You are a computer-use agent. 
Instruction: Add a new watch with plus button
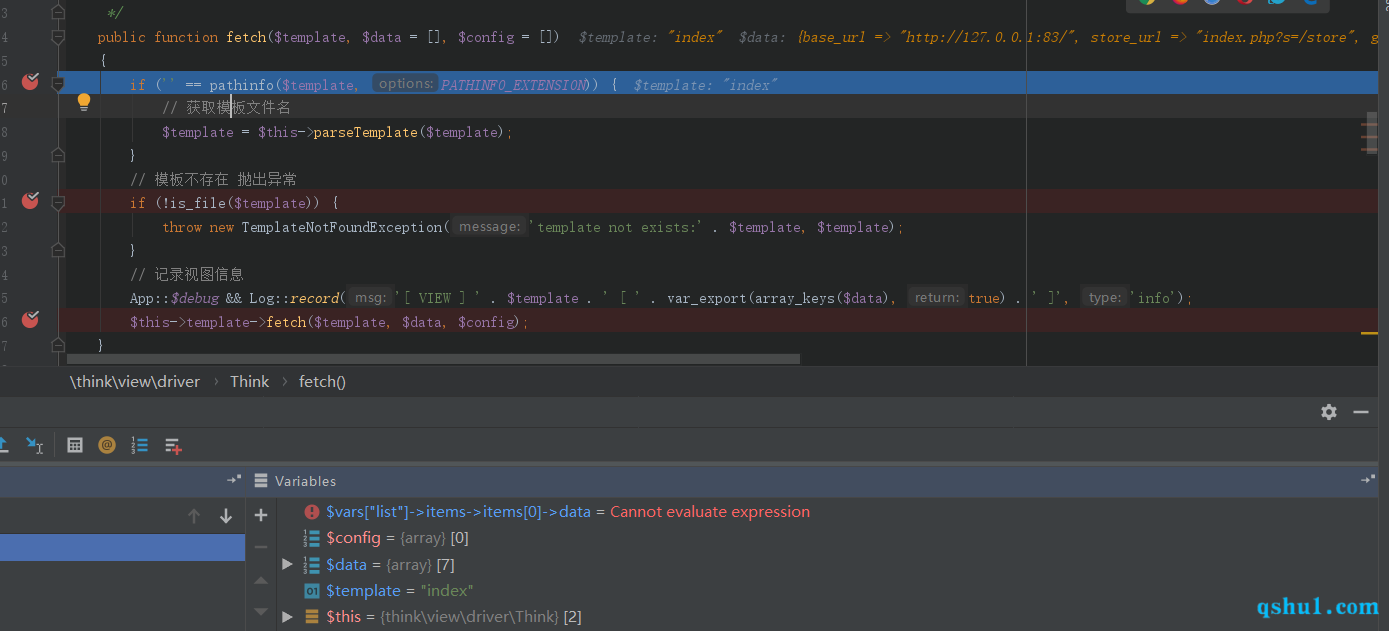coord(261,515)
